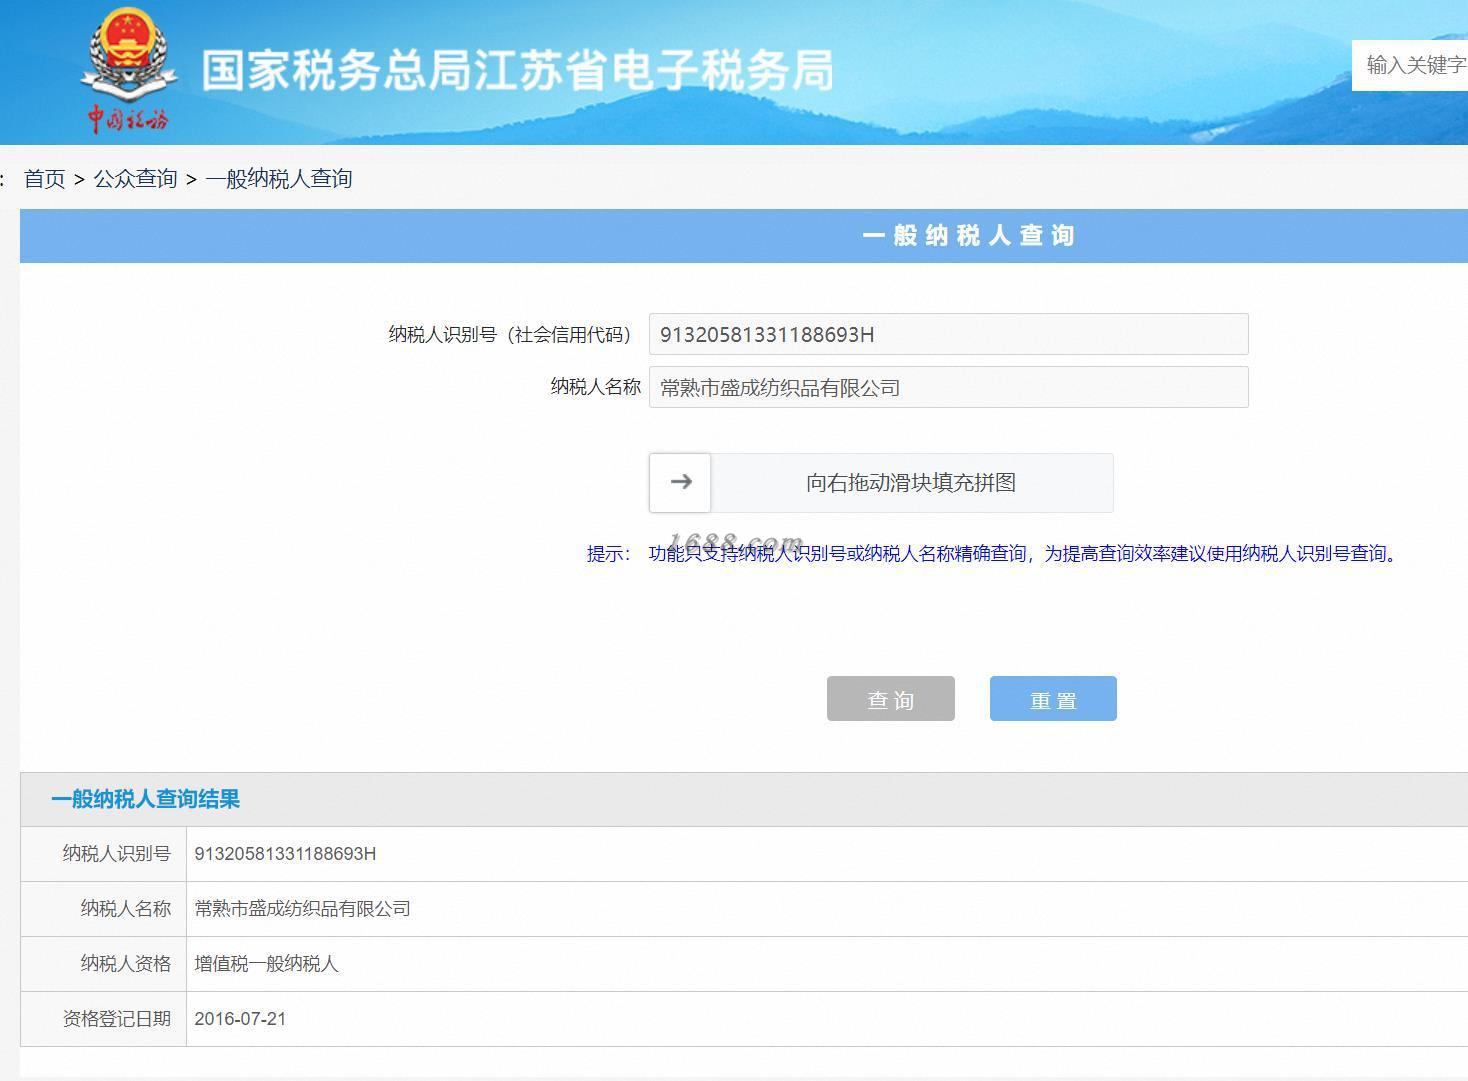Click the blue 提示 hint text

[x=992, y=554]
